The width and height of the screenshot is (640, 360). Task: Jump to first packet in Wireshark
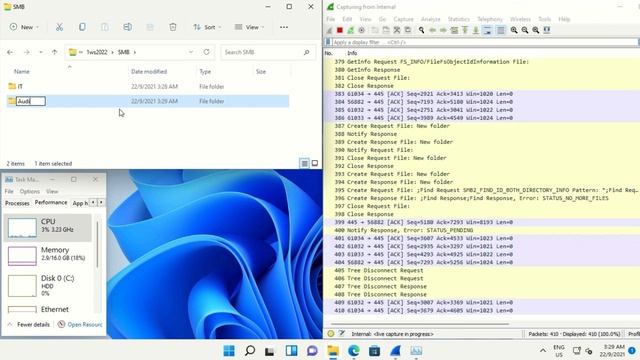[465, 30]
